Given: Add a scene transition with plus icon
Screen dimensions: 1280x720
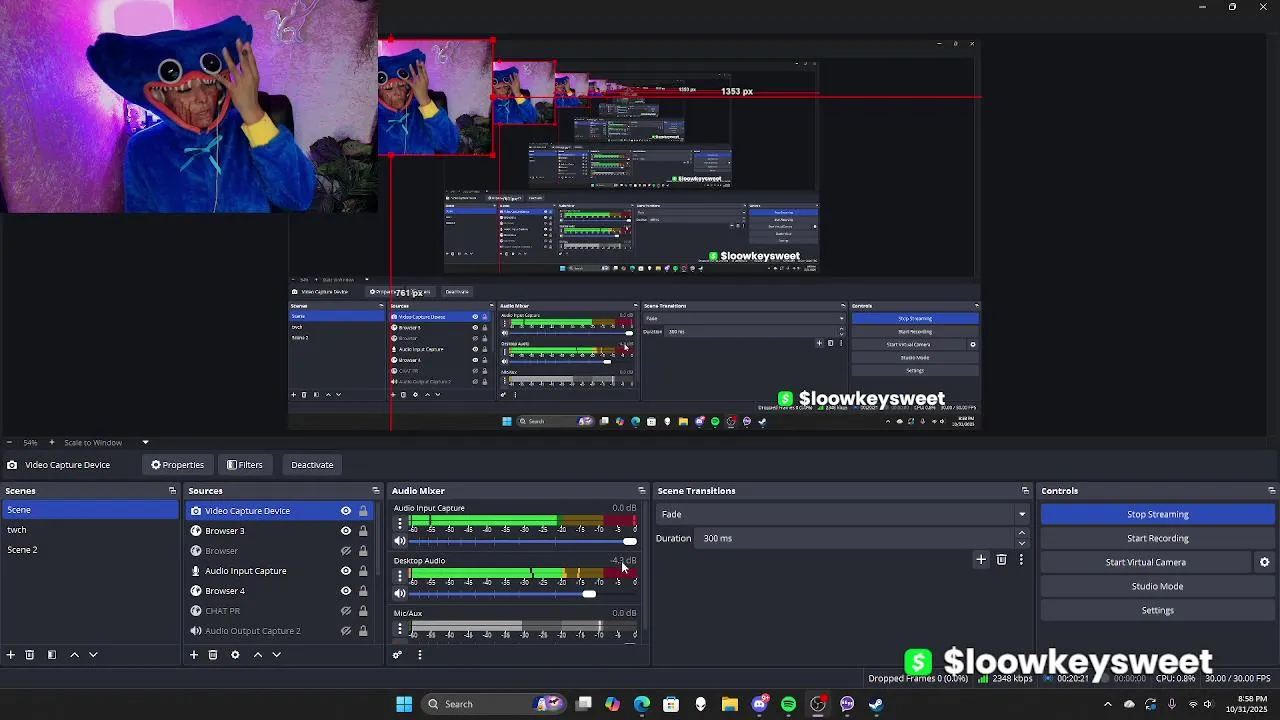Looking at the screenshot, I should 981,560.
